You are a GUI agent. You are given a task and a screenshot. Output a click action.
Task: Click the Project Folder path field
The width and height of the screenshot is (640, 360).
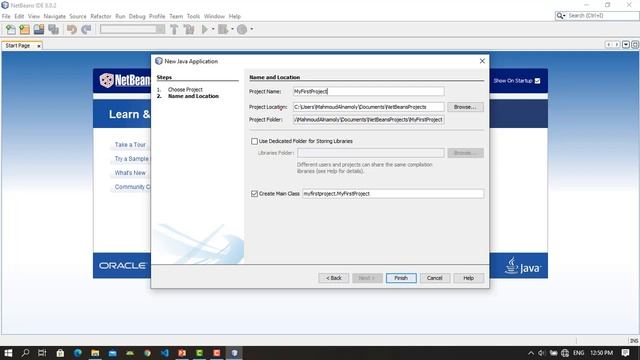click(x=369, y=120)
